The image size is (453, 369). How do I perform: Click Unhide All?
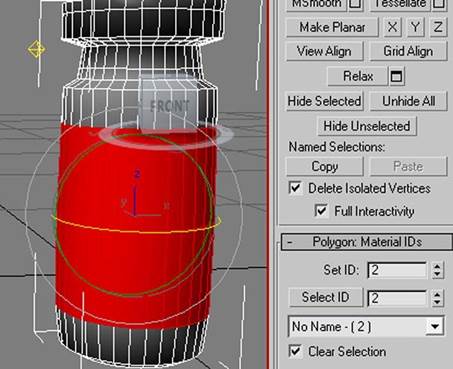coord(408,101)
